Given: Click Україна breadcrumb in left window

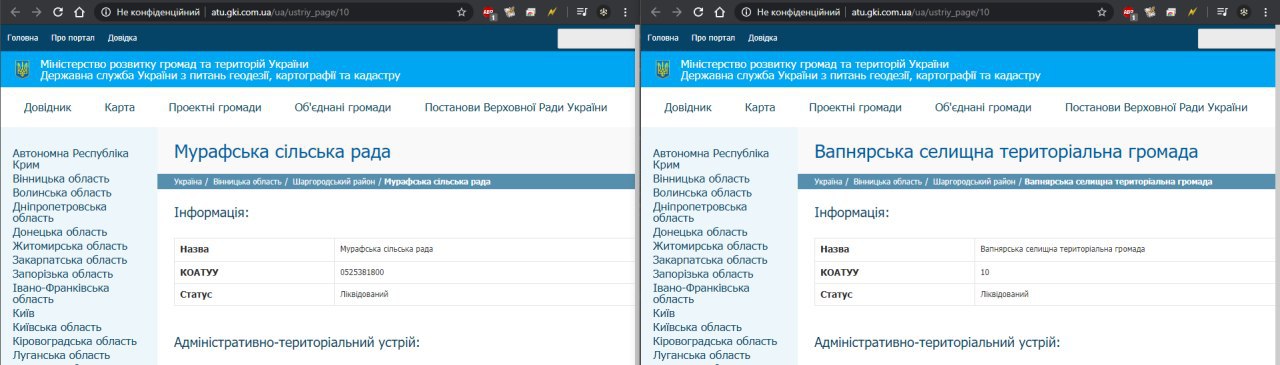Looking at the screenshot, I should click(x=188, y=182).
